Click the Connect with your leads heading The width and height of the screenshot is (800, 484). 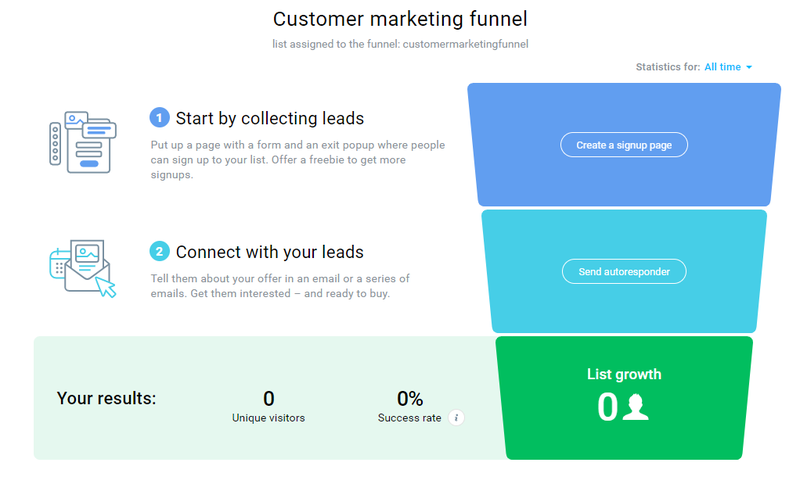pyautogui.click(x=269, y=252)
